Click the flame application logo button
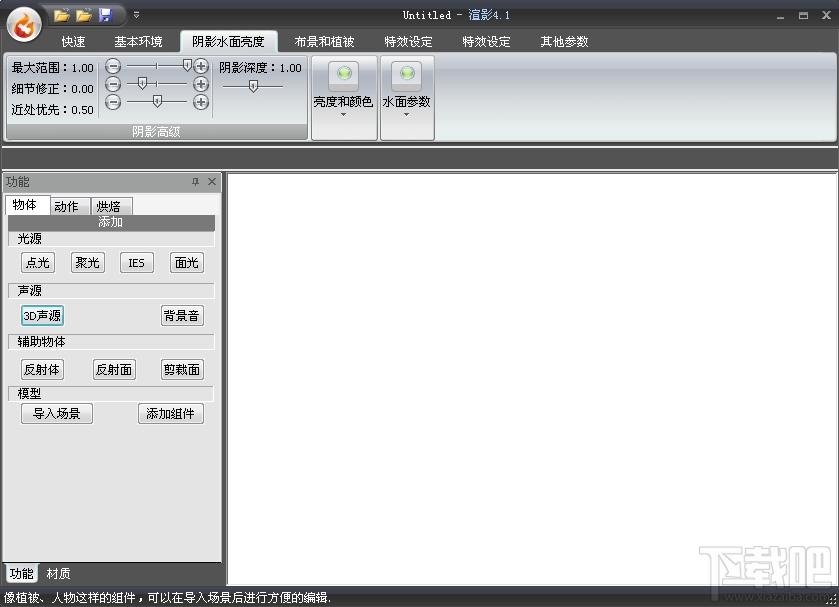Screen dimensions: 839x607 pos(24,24)
